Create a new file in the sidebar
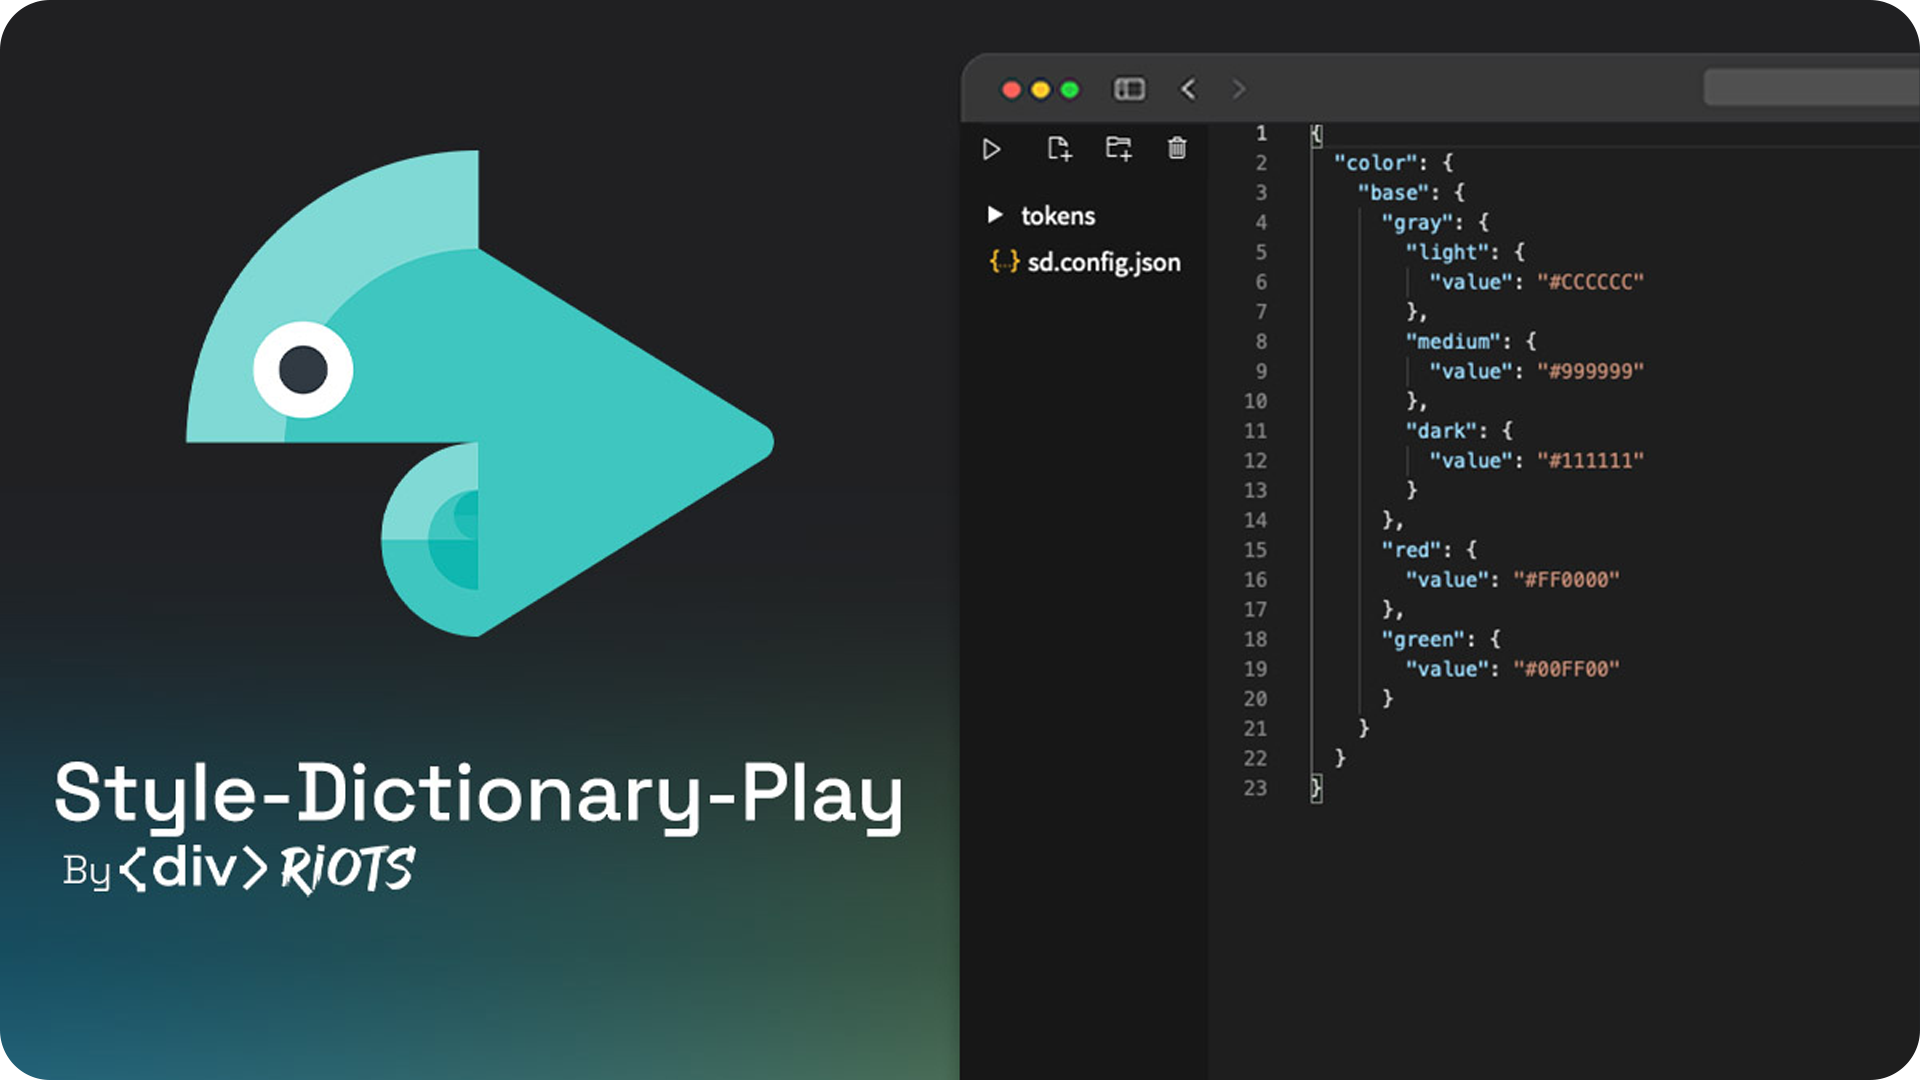This screenshot has height=1080, width=1920. [1060, 149]
